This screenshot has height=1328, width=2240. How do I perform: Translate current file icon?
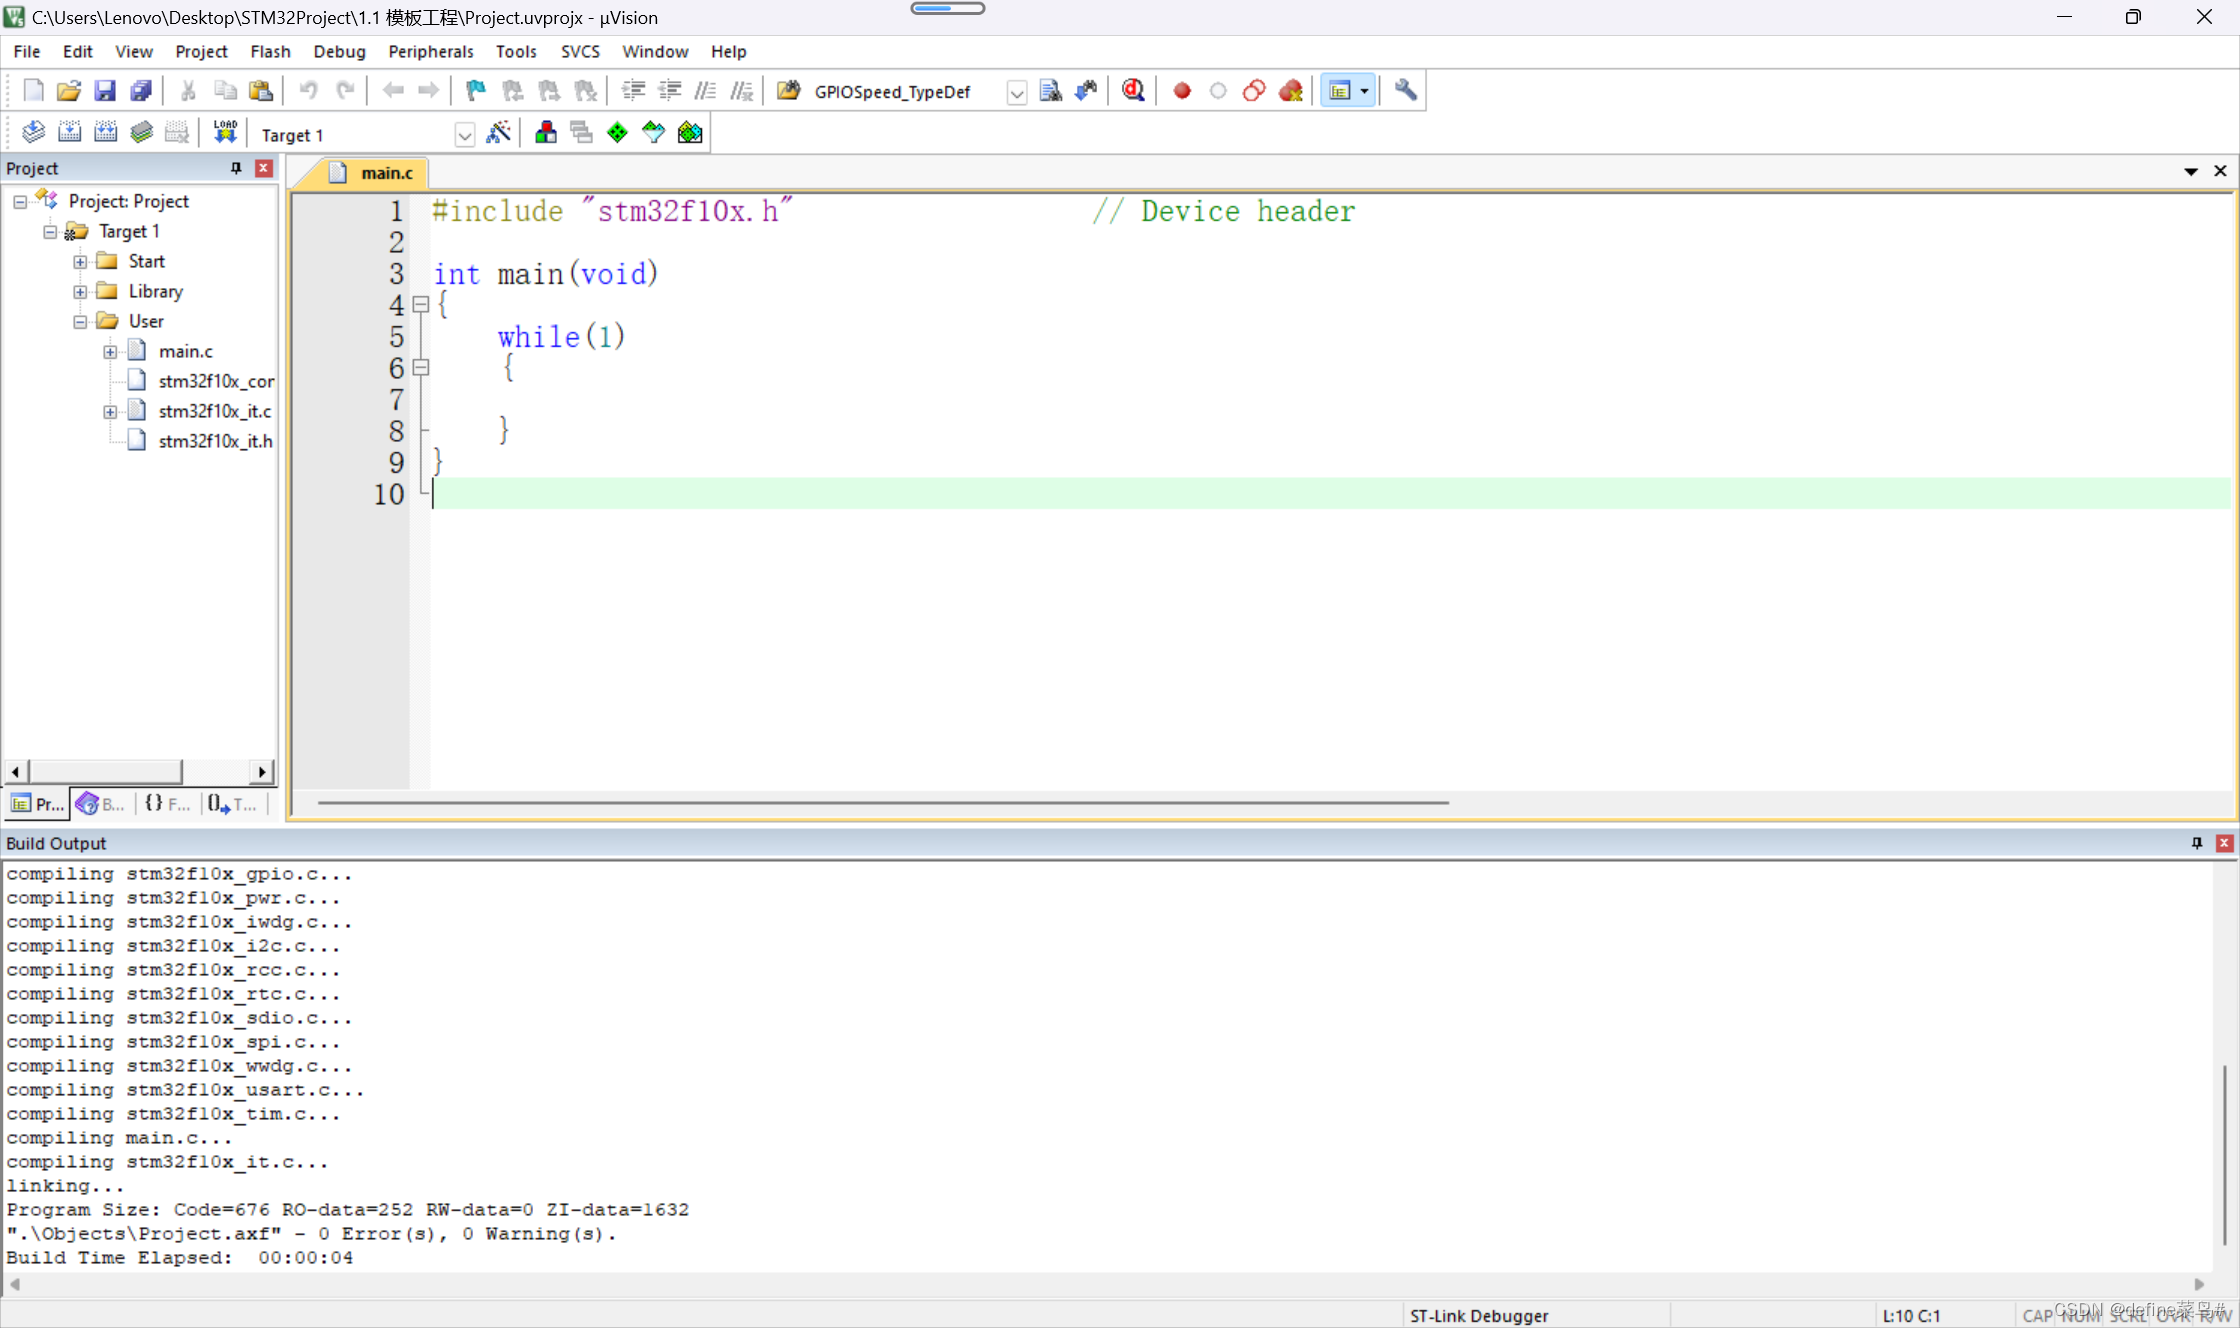point(33,133)
